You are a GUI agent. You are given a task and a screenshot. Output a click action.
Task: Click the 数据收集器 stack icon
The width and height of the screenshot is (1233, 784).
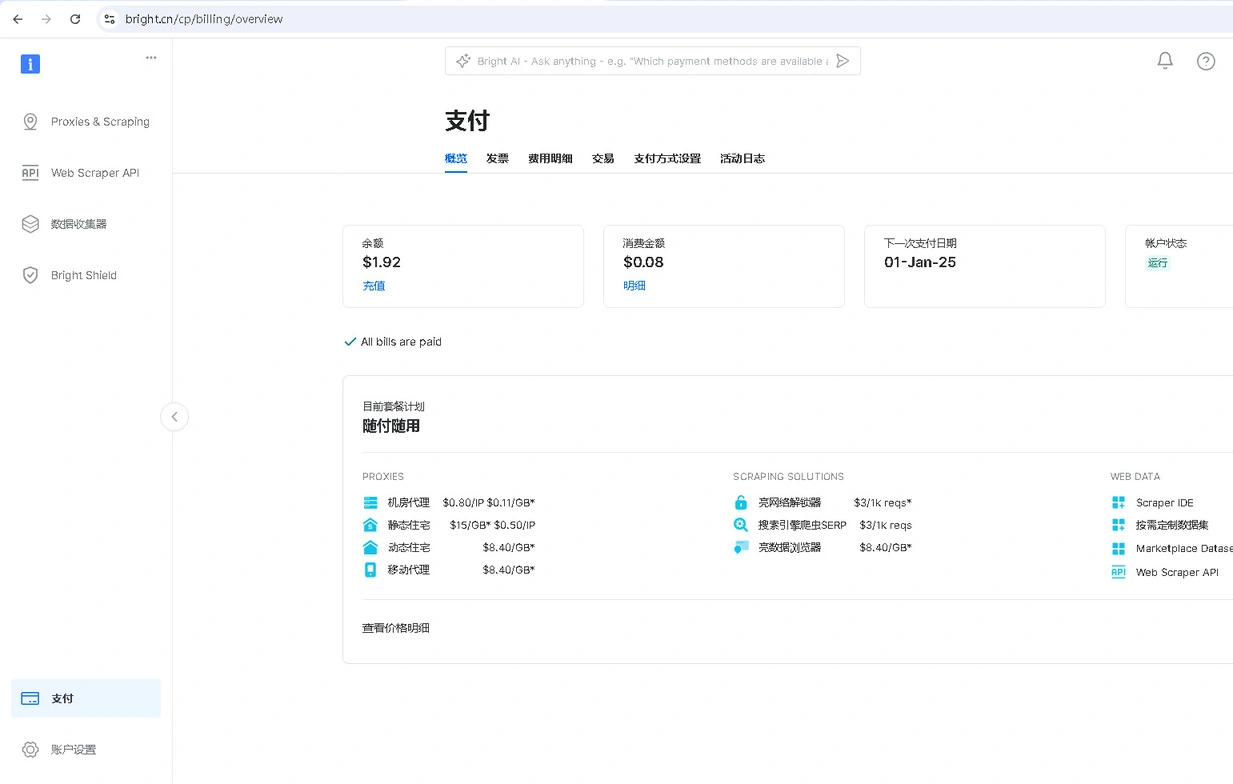30,224
